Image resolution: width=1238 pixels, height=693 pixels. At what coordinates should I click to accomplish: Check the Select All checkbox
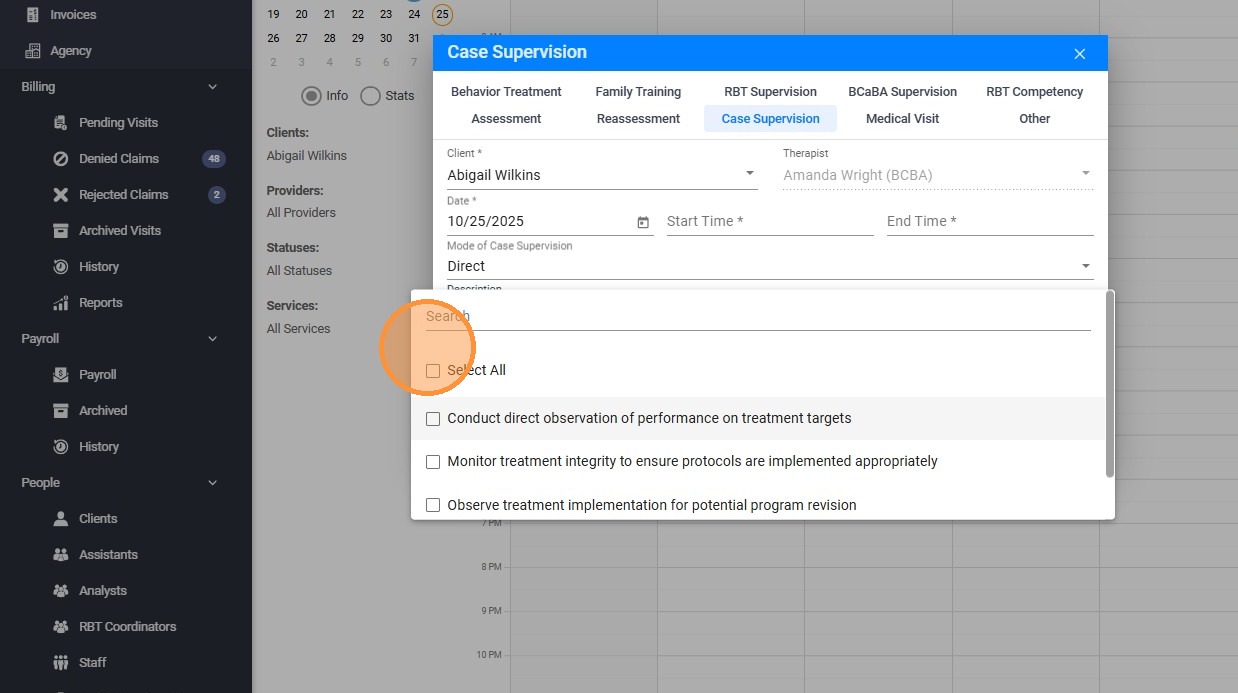pyautogui.click(x=433, y=371)
